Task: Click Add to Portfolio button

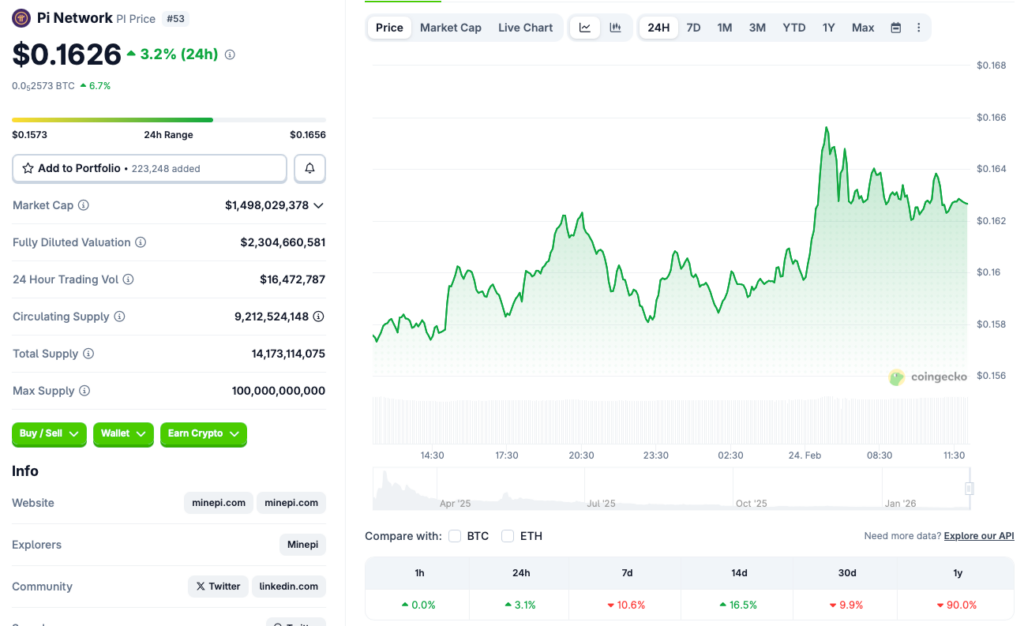Action: click(149, 168)
